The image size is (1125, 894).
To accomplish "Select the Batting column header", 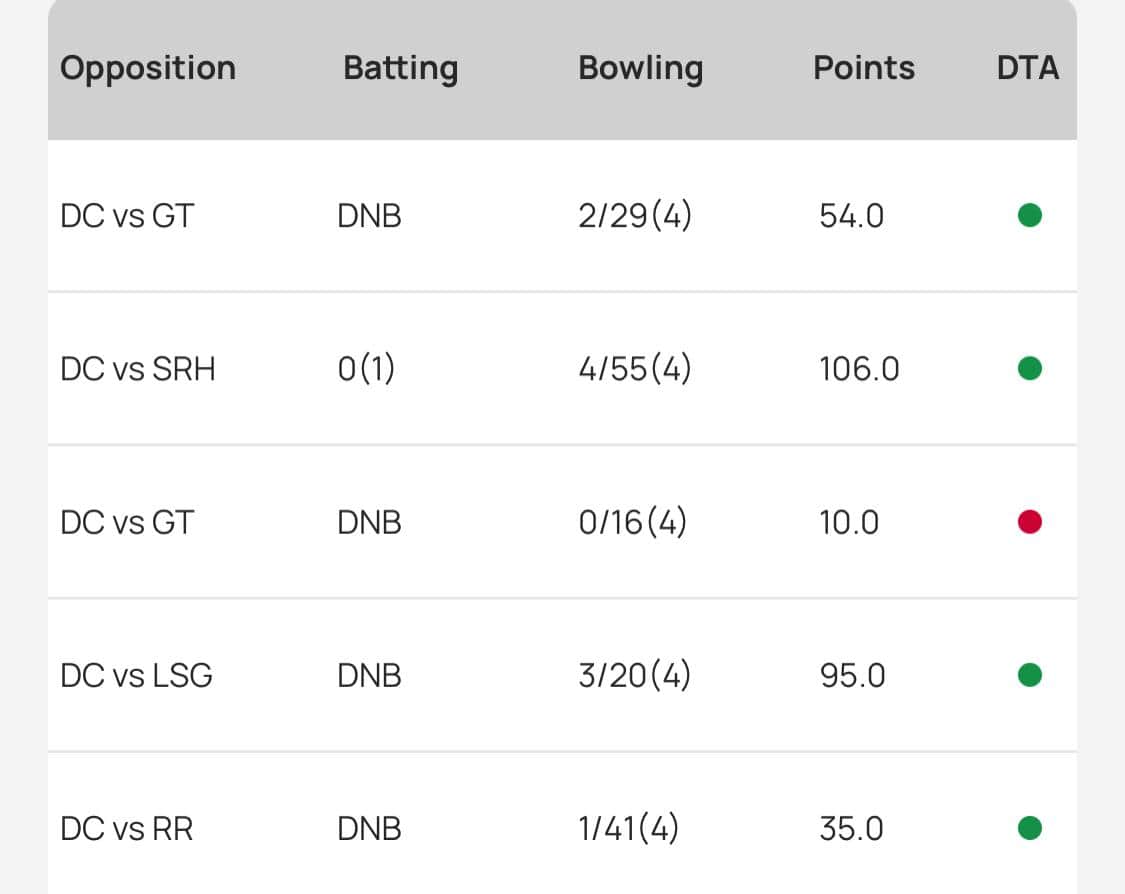I will tap(400, 68).
